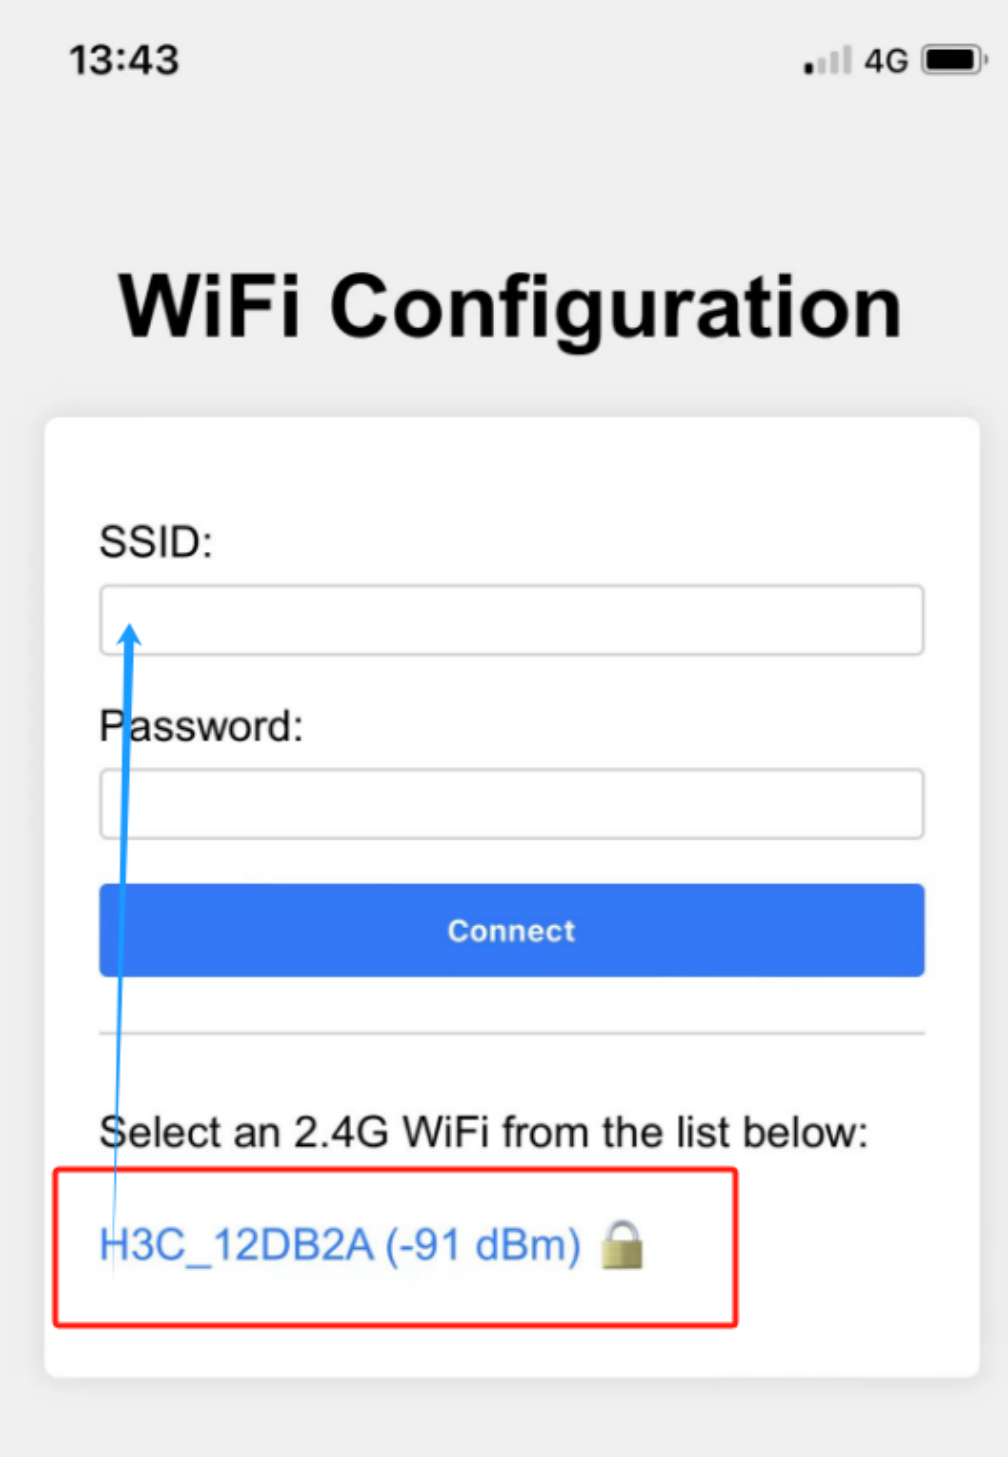Tap the 'Select an 2.4G WiFi' instruction text
Viewport: 1008px width, 1457px height.
click(x=484, y=1133)
